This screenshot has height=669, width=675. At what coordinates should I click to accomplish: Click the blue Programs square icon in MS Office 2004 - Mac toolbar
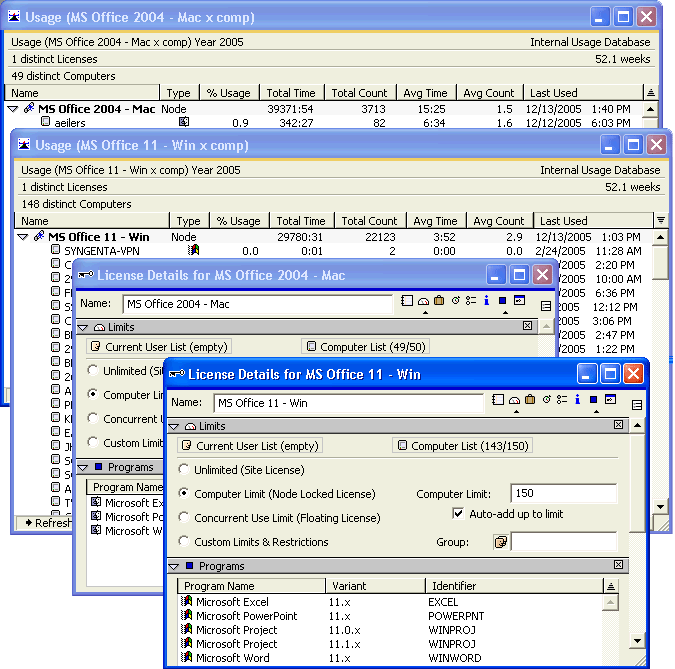pyautogui.click(x=502, y=300)
